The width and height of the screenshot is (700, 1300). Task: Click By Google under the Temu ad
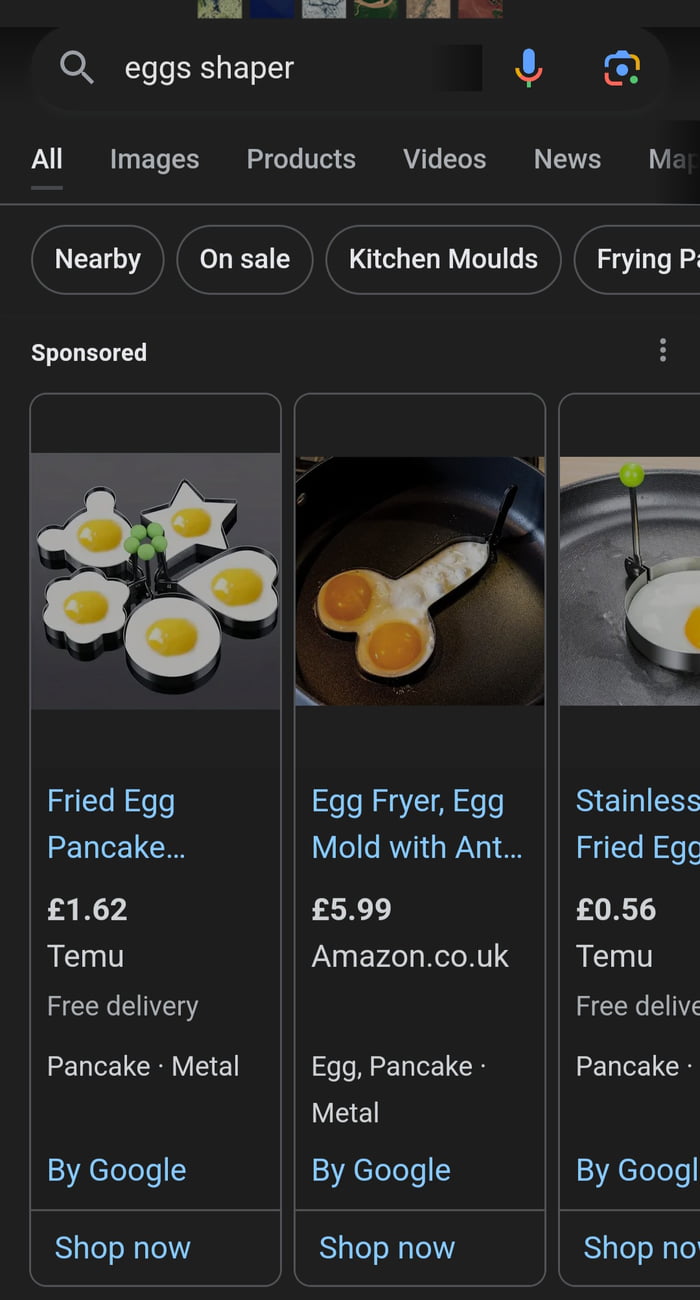(x=116, y=1169)
